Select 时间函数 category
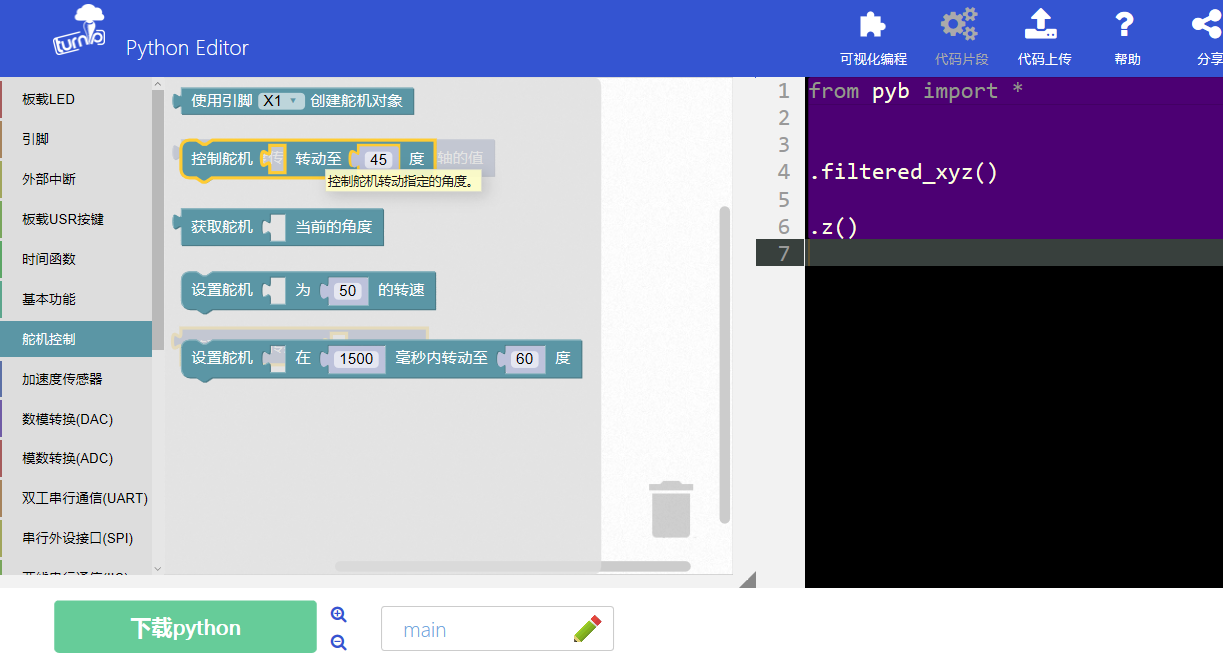The image size is (1223, 658). (x=76, y=259)
